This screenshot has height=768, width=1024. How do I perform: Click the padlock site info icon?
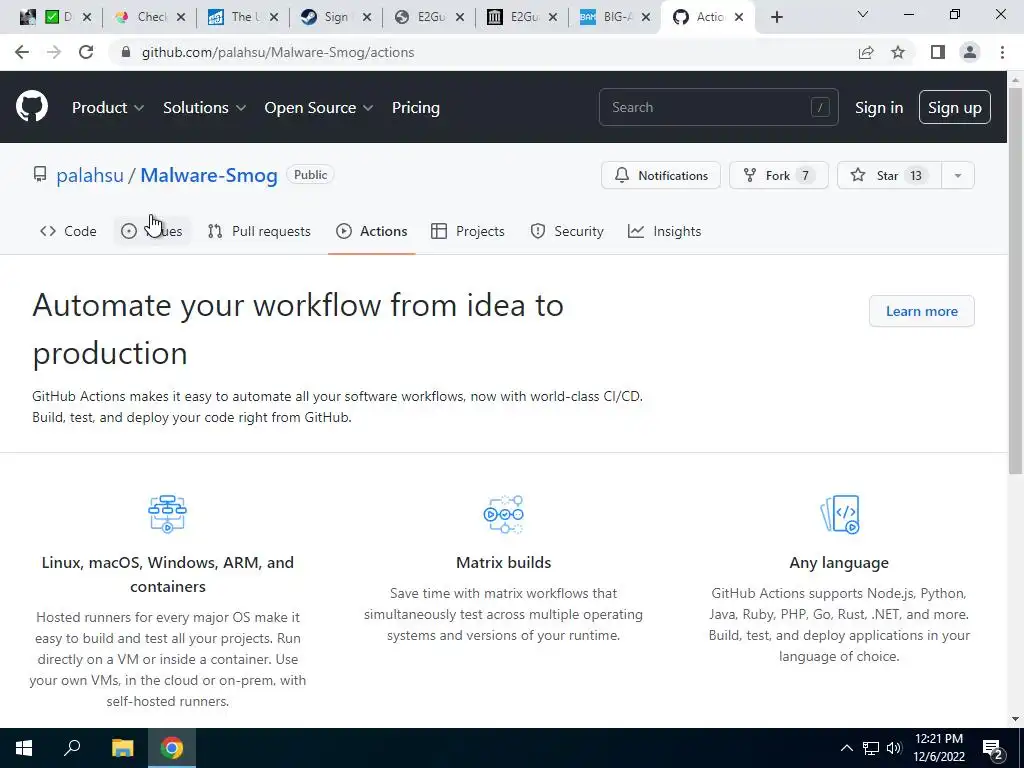click(126, 52)
